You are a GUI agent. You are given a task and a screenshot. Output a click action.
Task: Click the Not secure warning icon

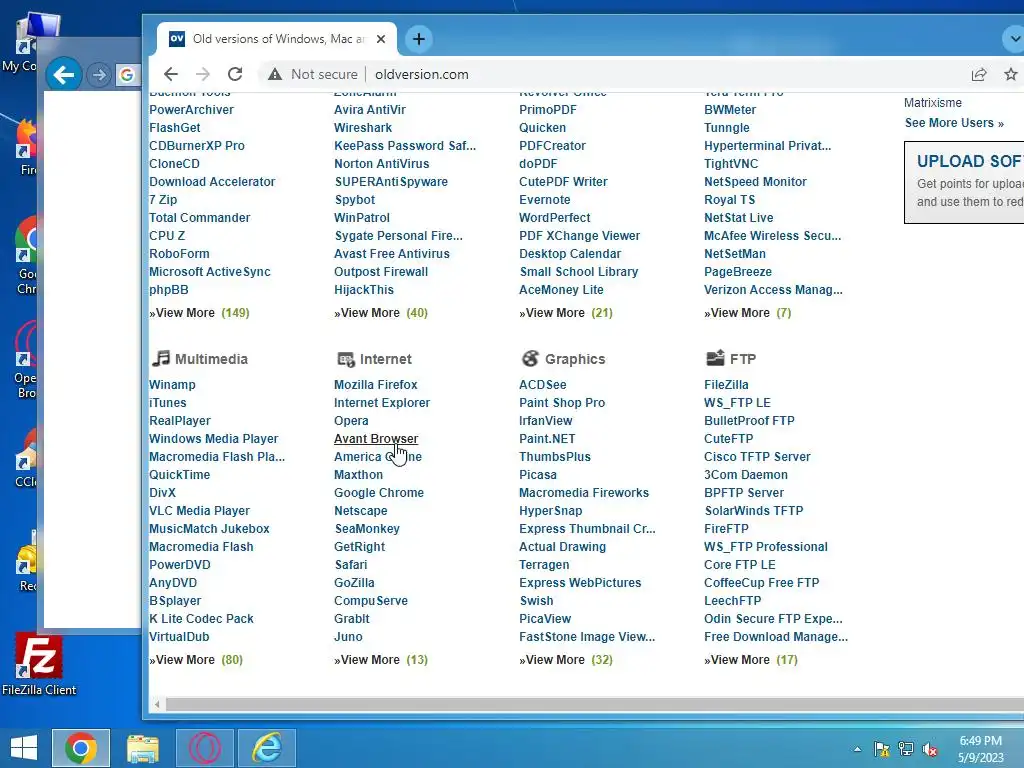point(275,74)
